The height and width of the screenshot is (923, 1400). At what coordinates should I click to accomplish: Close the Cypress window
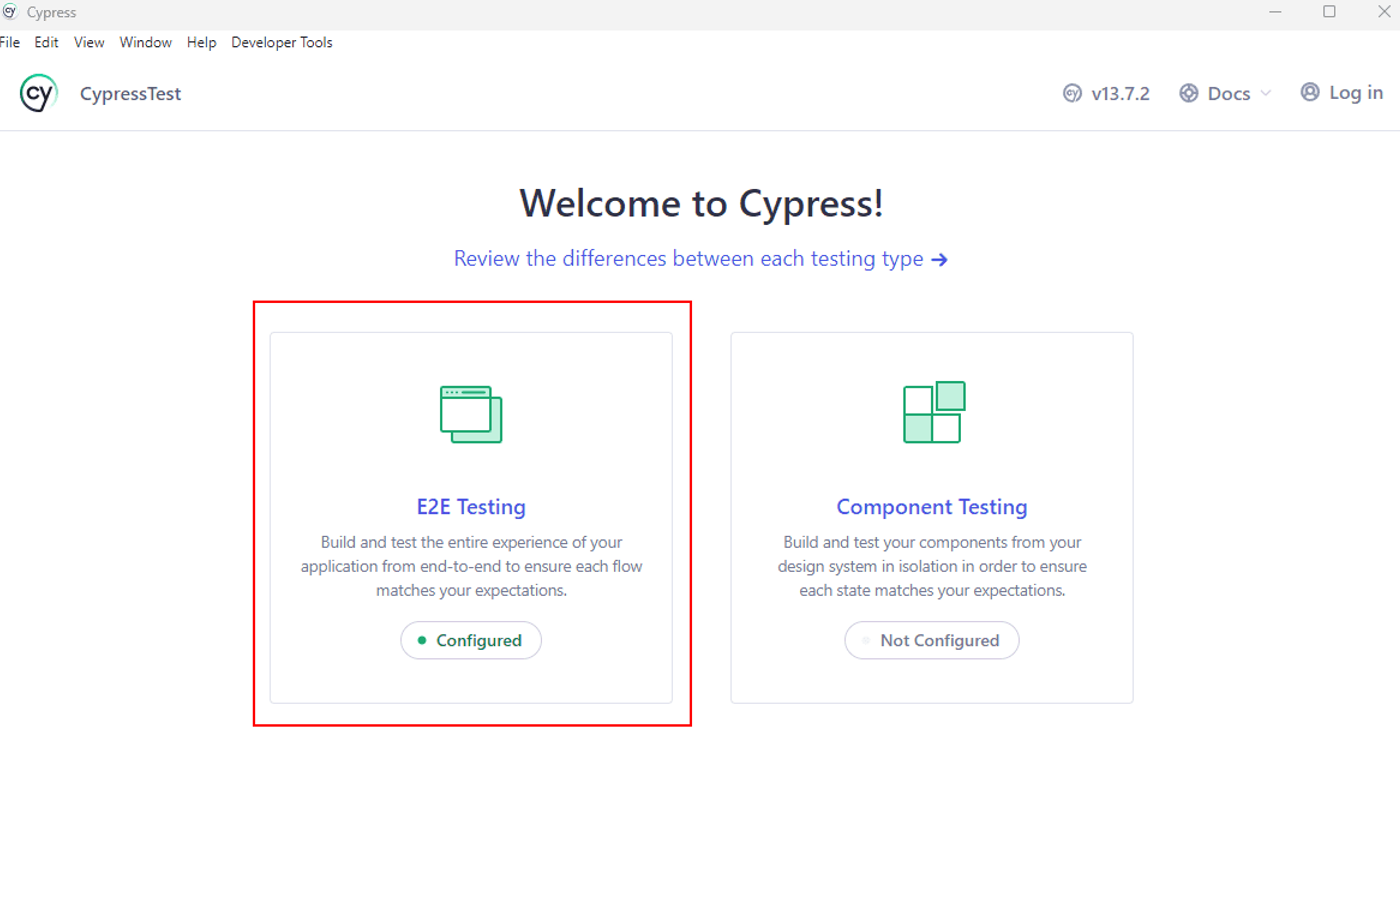[1384, 12]
